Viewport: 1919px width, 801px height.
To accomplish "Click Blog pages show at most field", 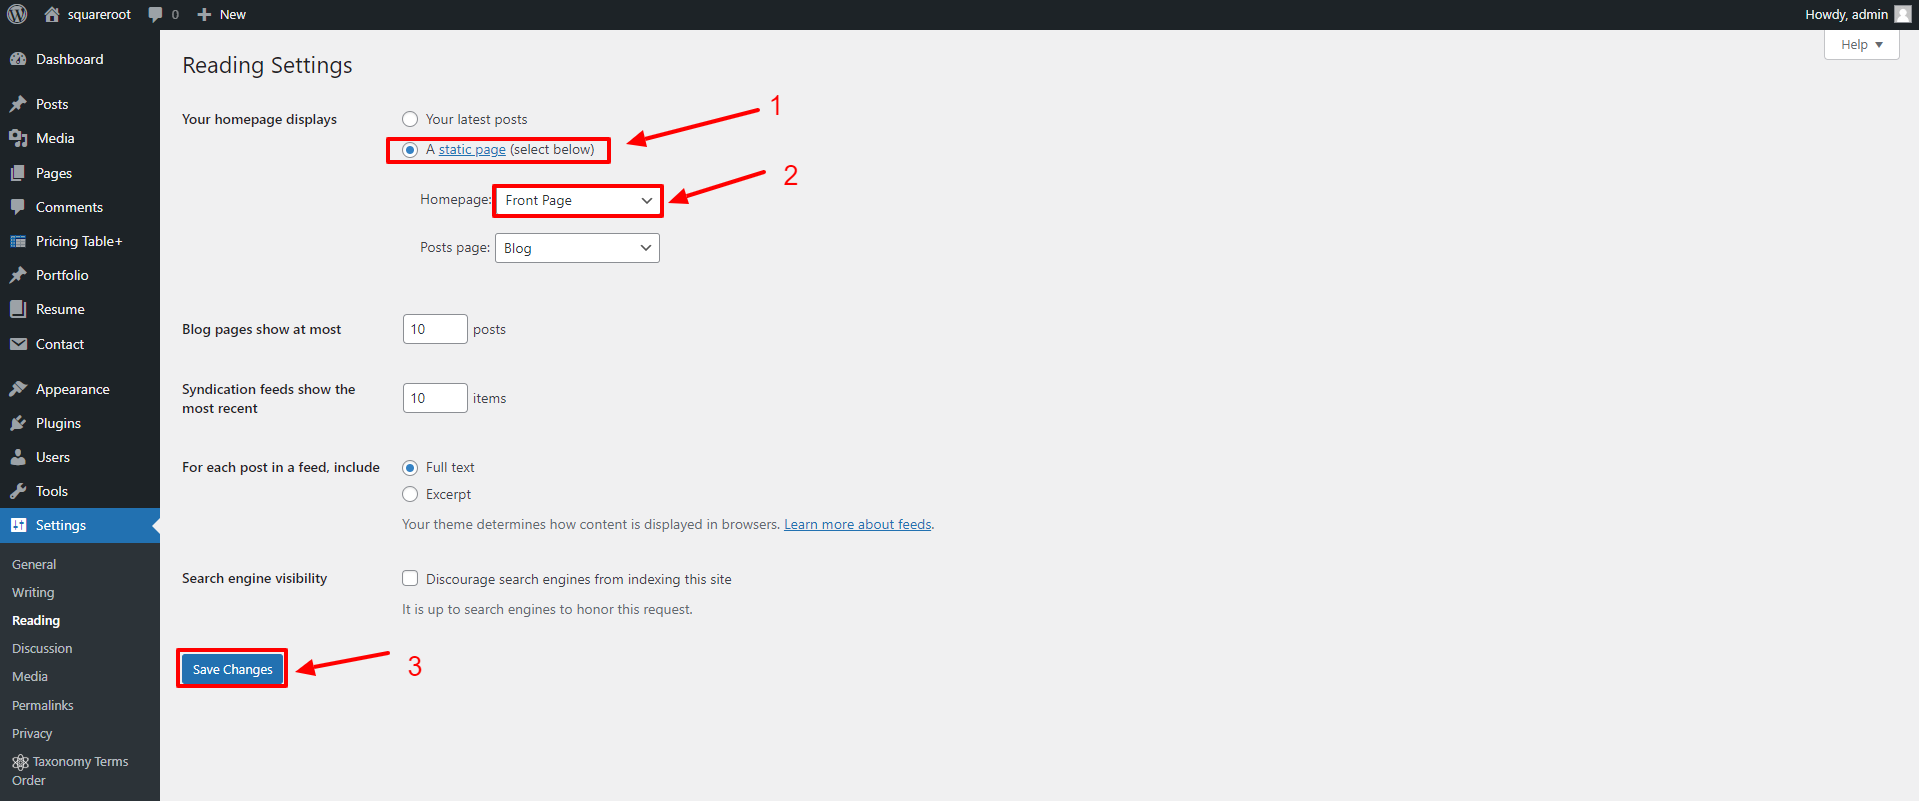I will 435,329.
